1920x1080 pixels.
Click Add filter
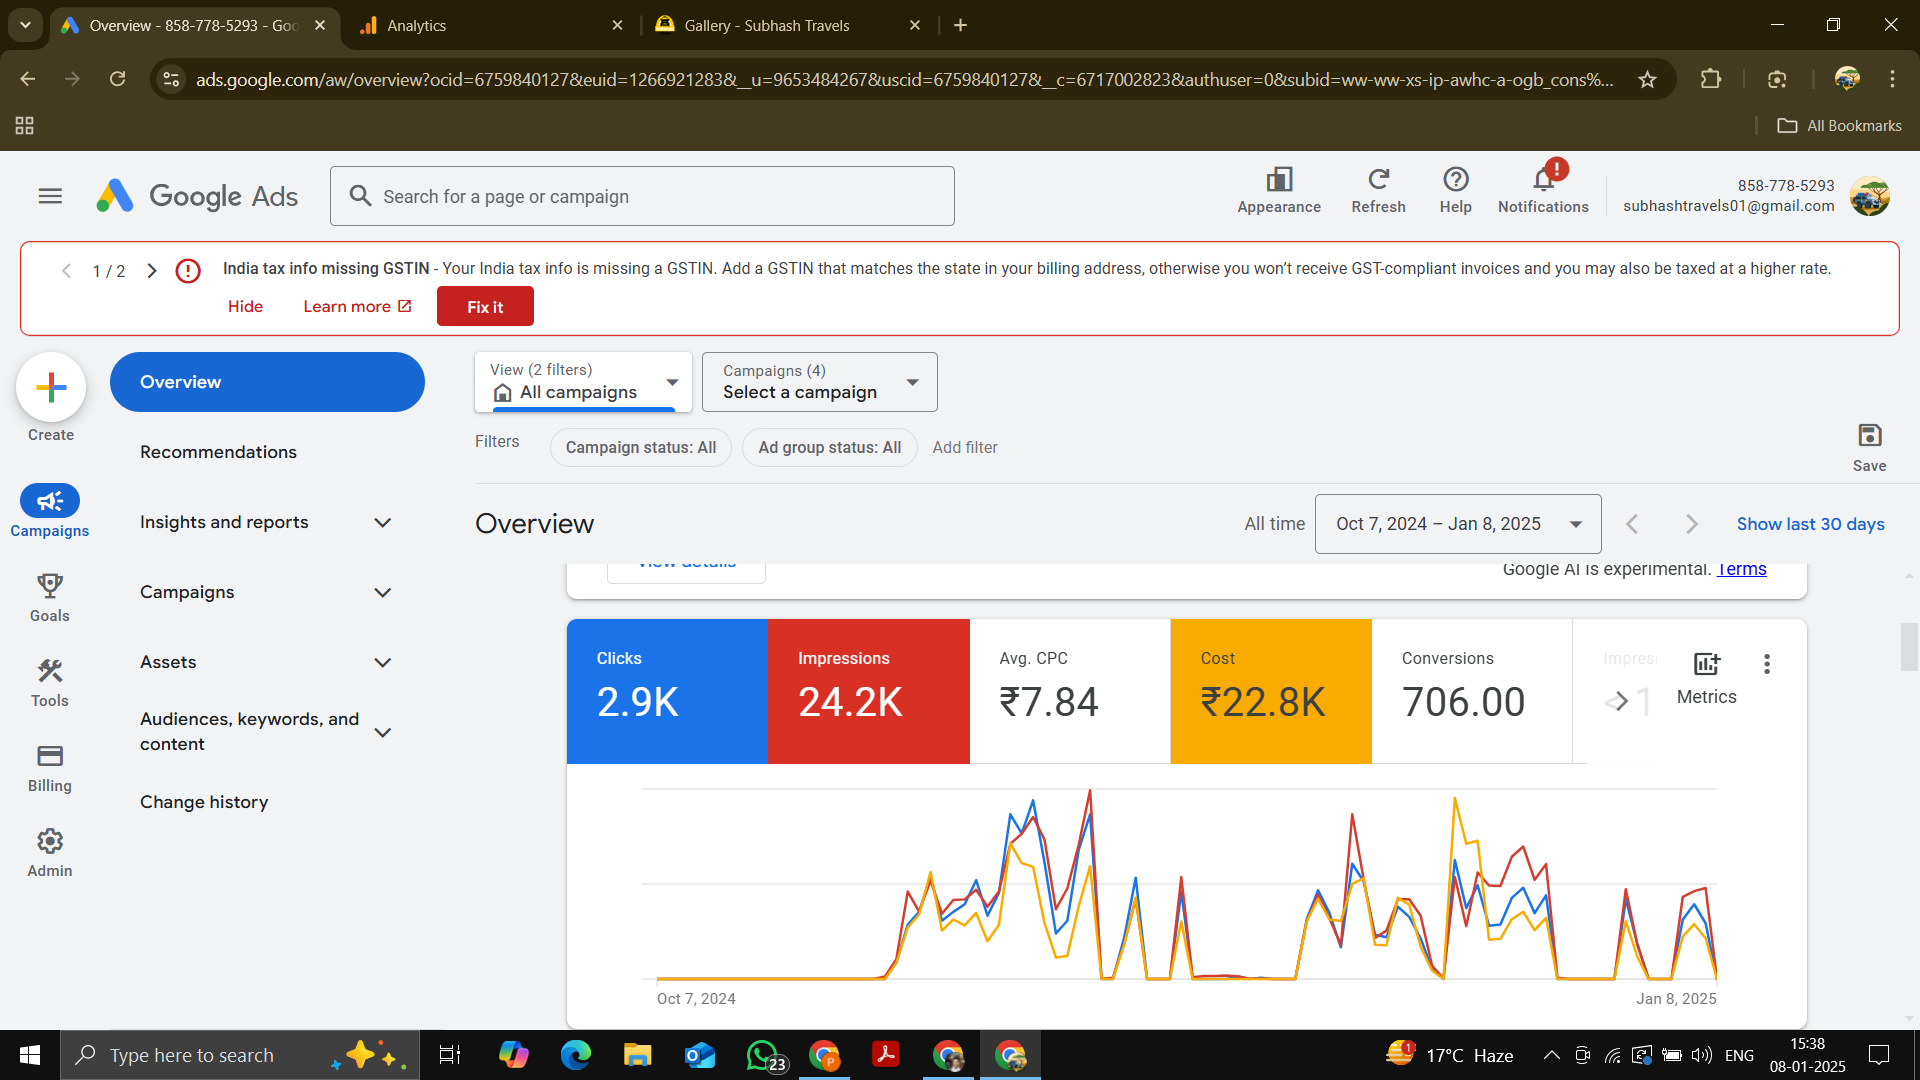(x=964, y=447)
